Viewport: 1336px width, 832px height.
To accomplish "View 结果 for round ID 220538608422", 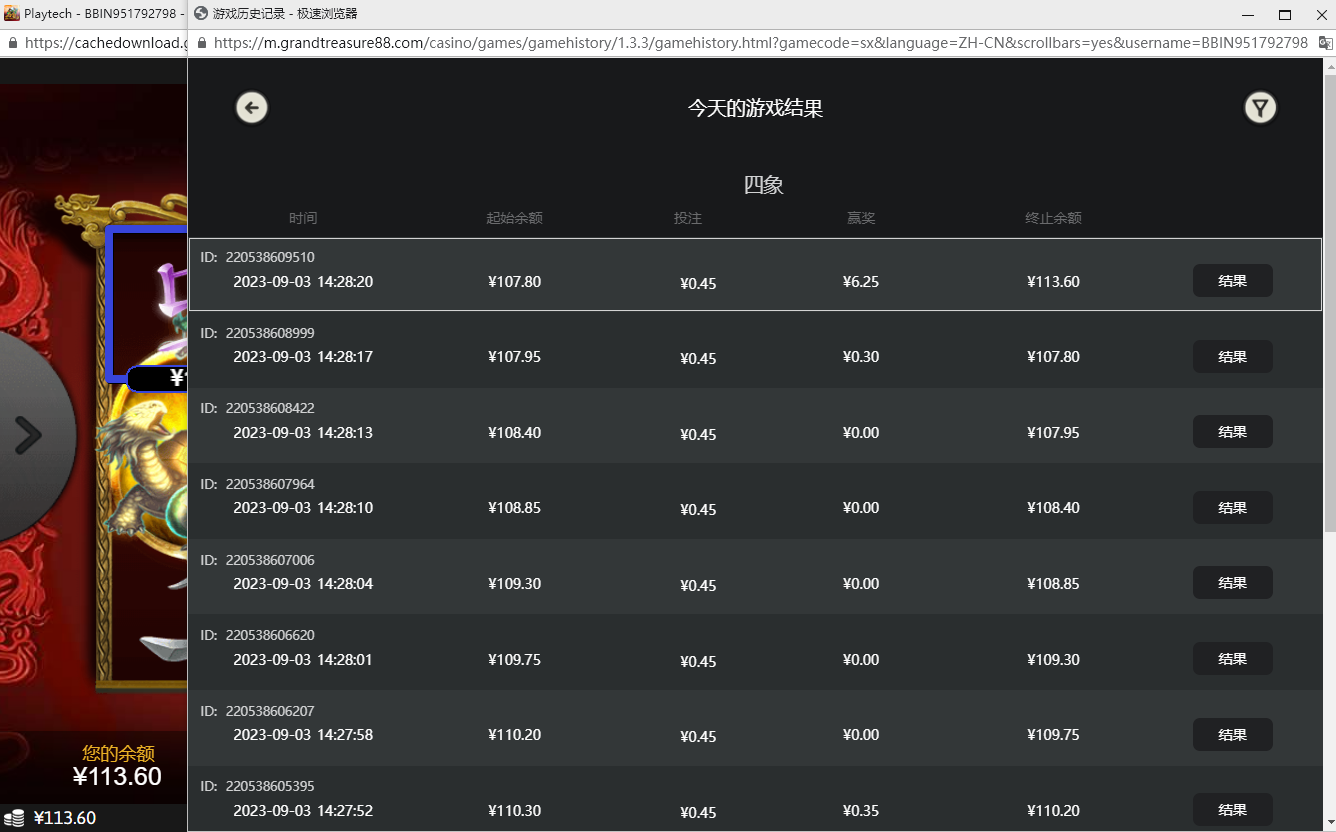I will (1232, 432).
